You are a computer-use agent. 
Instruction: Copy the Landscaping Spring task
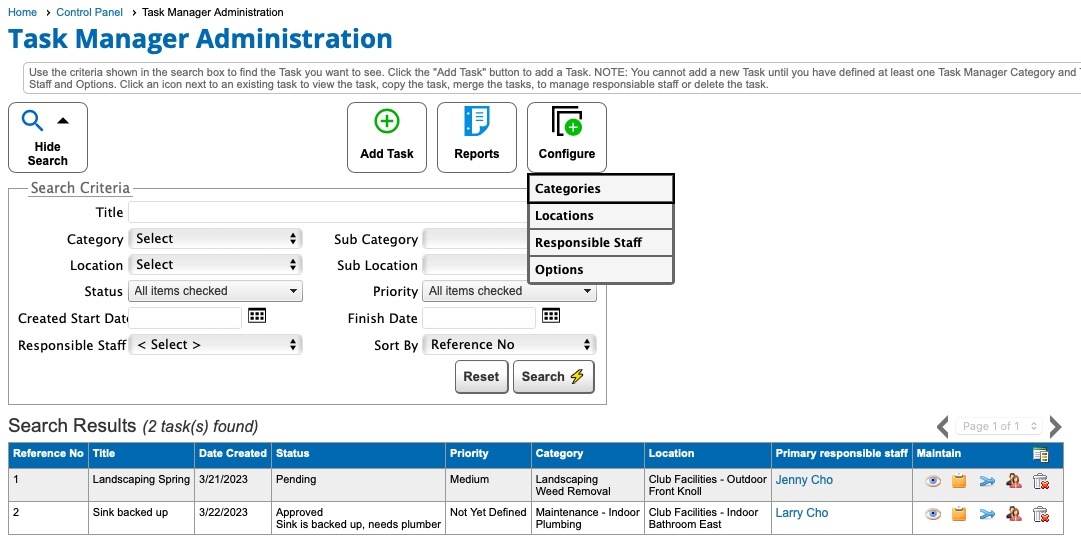click(959, 481)
